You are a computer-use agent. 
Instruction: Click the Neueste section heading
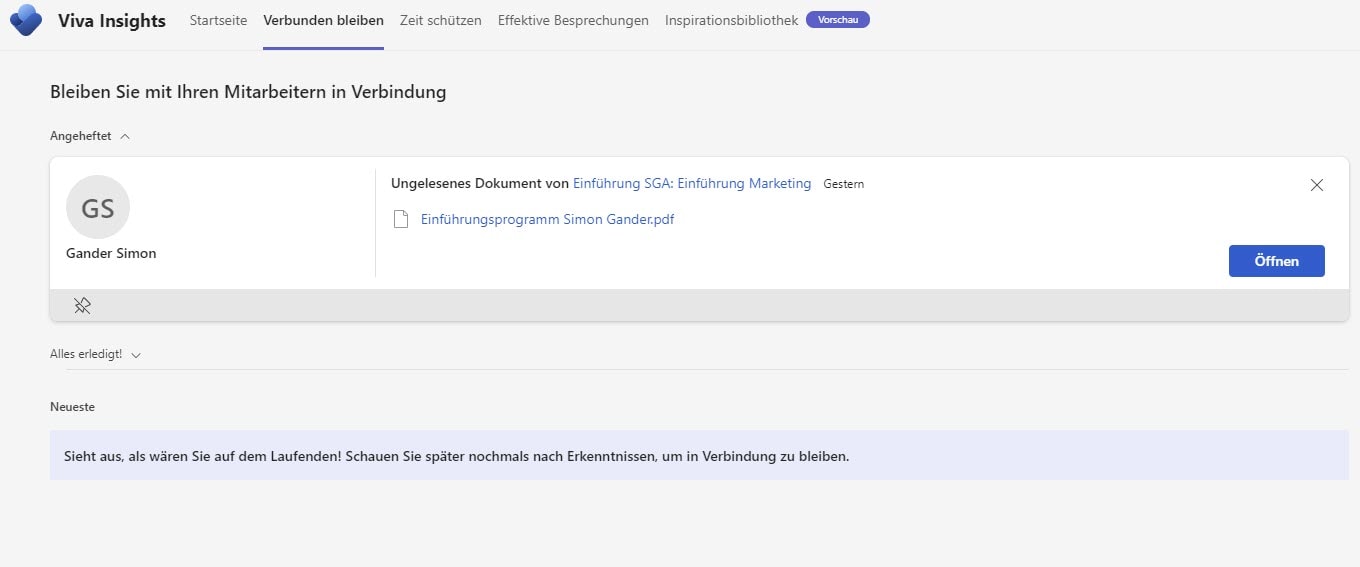(72, 407)
